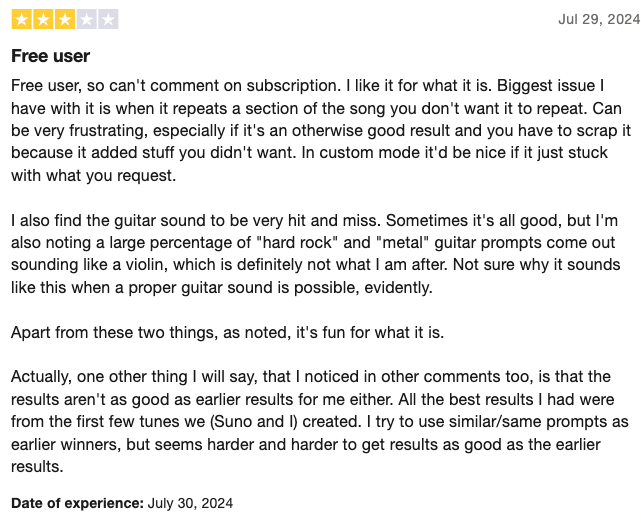Click the paragraph about guitar sound quality

pyautogui.click(x=316, y=254)
